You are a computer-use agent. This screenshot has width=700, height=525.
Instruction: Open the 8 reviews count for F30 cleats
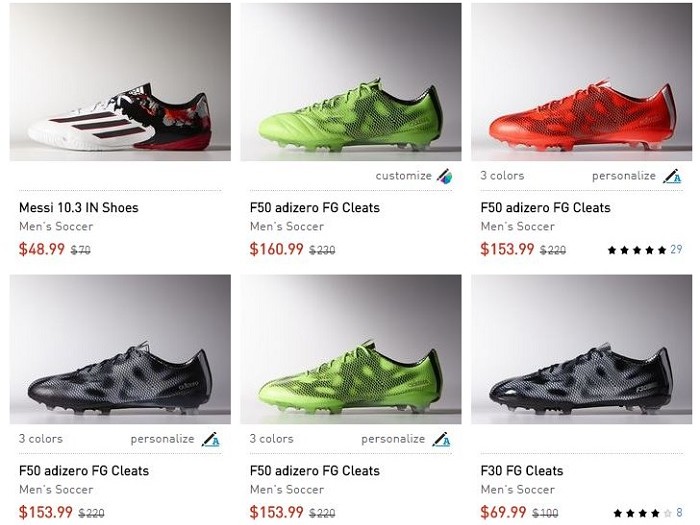coord(680,513)
